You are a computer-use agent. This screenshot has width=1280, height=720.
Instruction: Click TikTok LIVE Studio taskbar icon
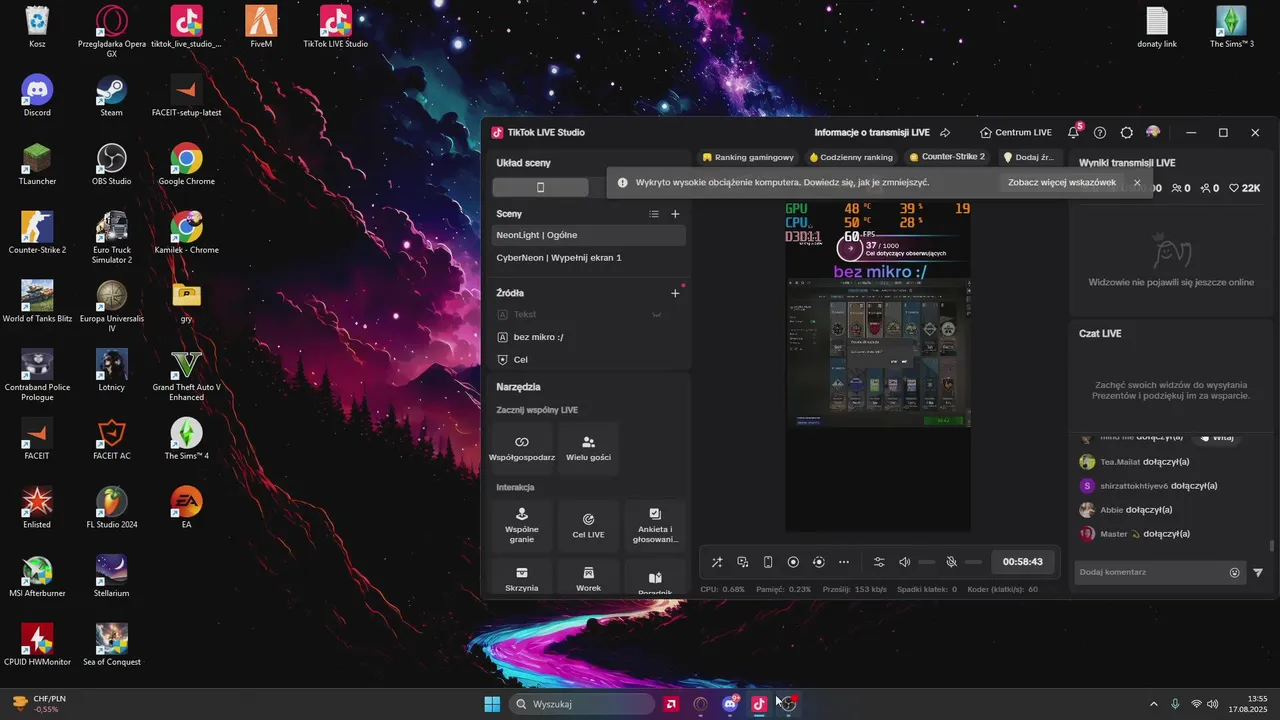click(759, 704)
